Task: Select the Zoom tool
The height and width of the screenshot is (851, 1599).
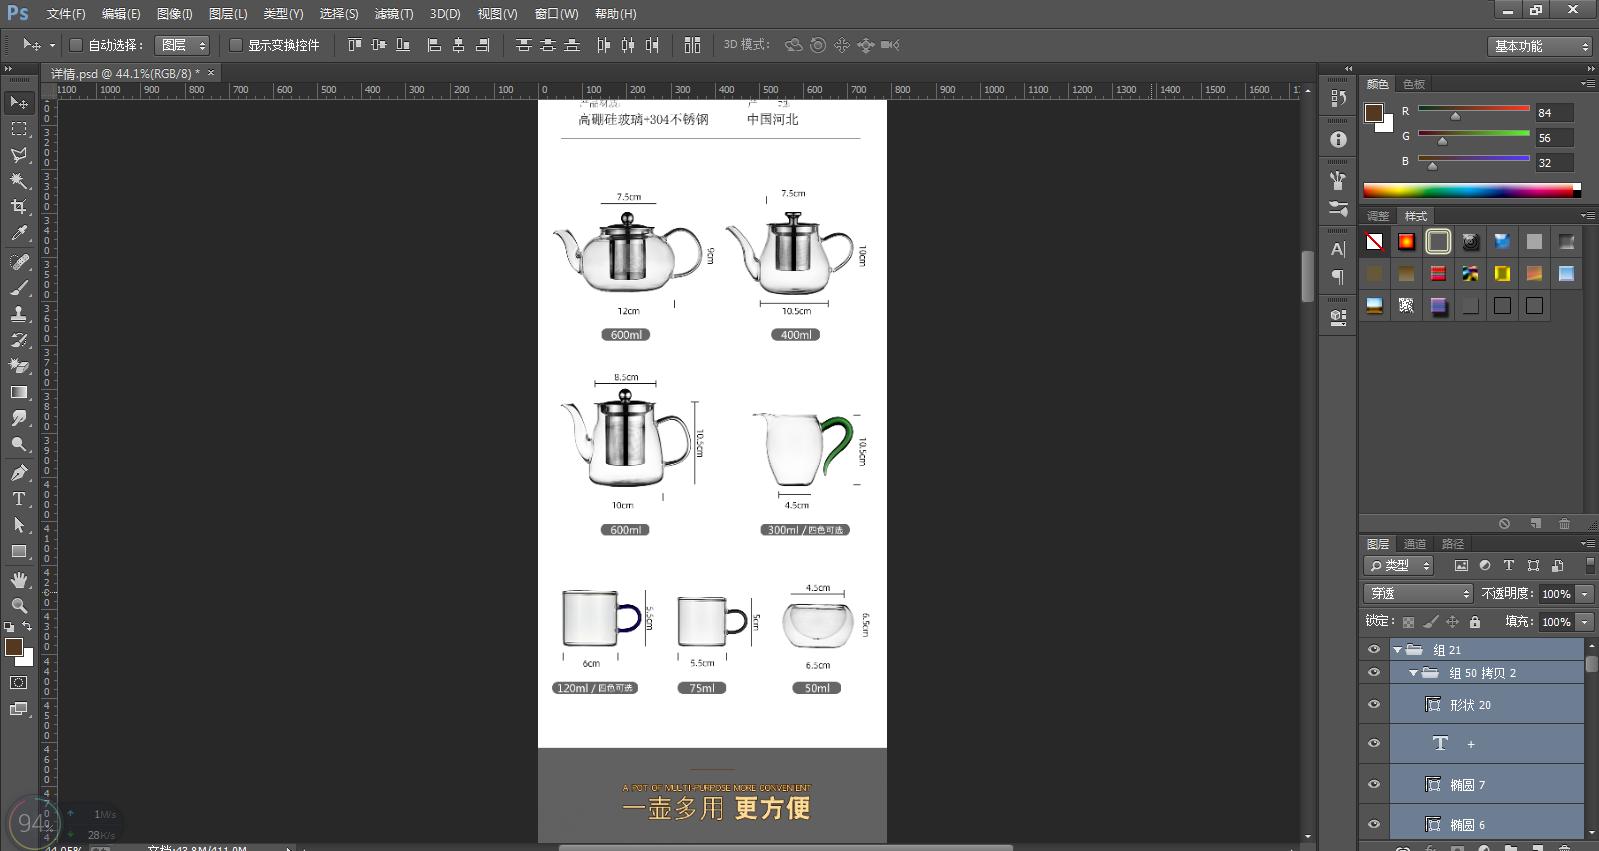Action: [x=18, y=606]
